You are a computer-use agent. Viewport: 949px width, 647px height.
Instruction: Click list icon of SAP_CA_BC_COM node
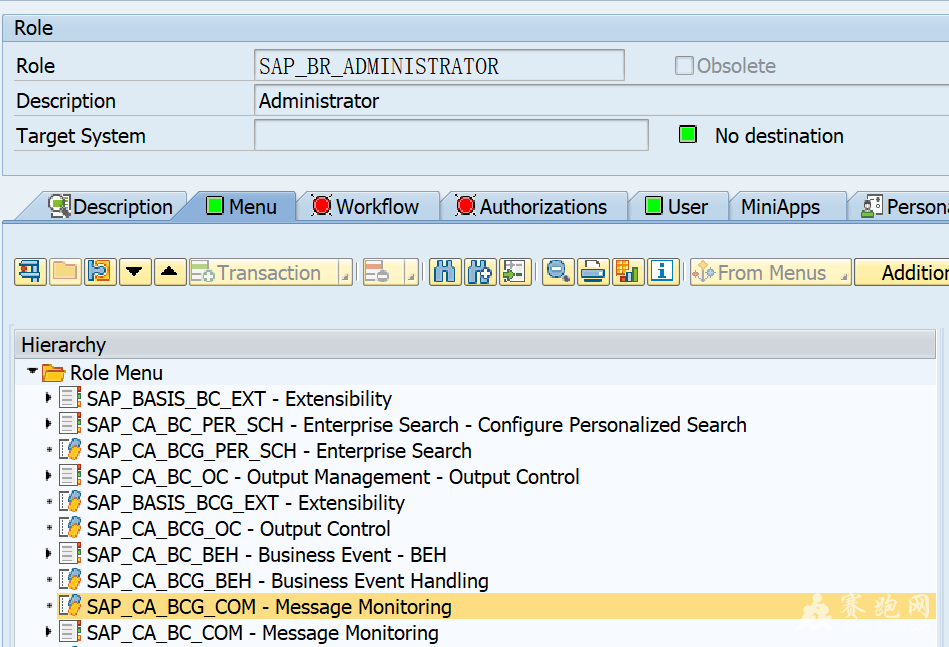click(x=70, y=632)
